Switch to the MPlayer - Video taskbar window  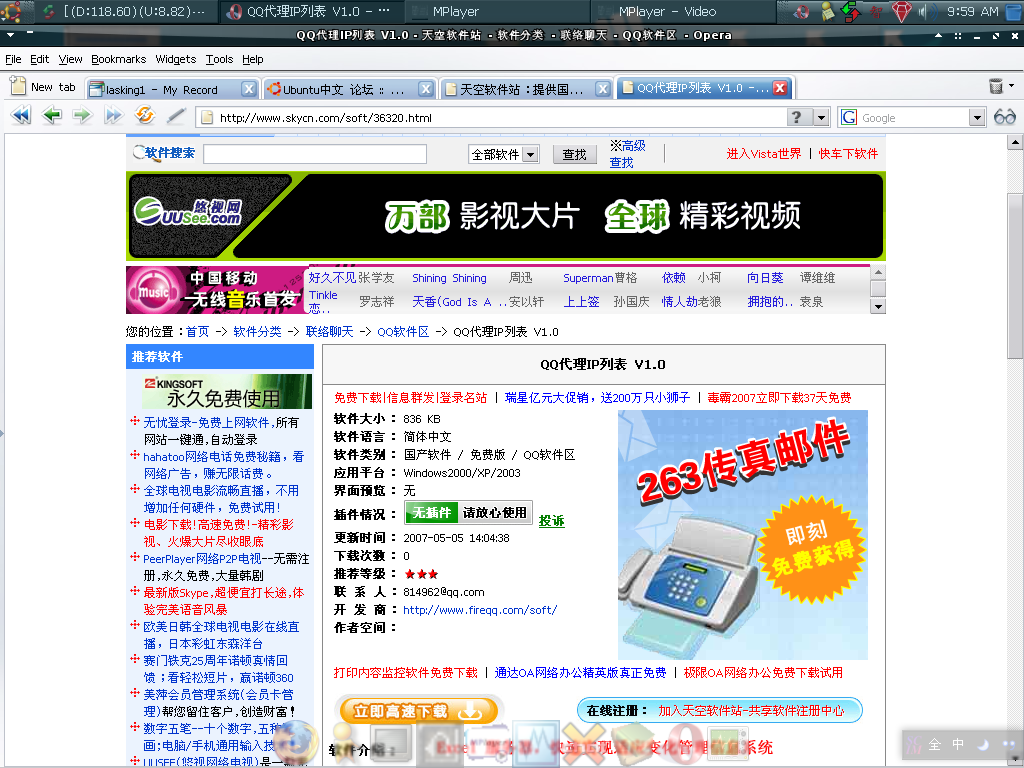pyautogui.click(x=683, y=11)
